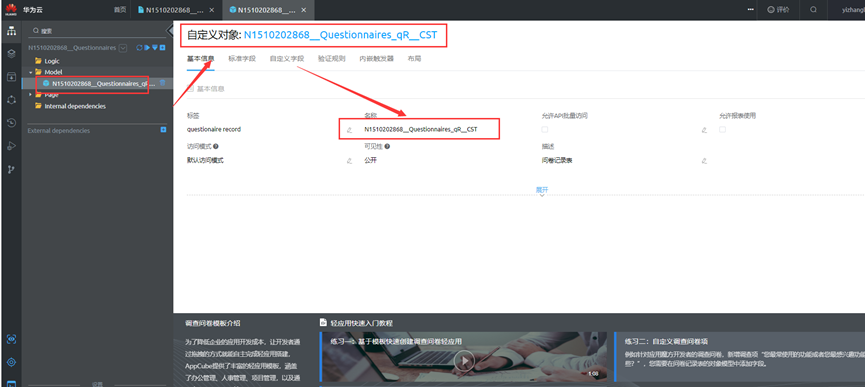Open the three-dots more menu in top bar
865x387 pixels.
750,9
